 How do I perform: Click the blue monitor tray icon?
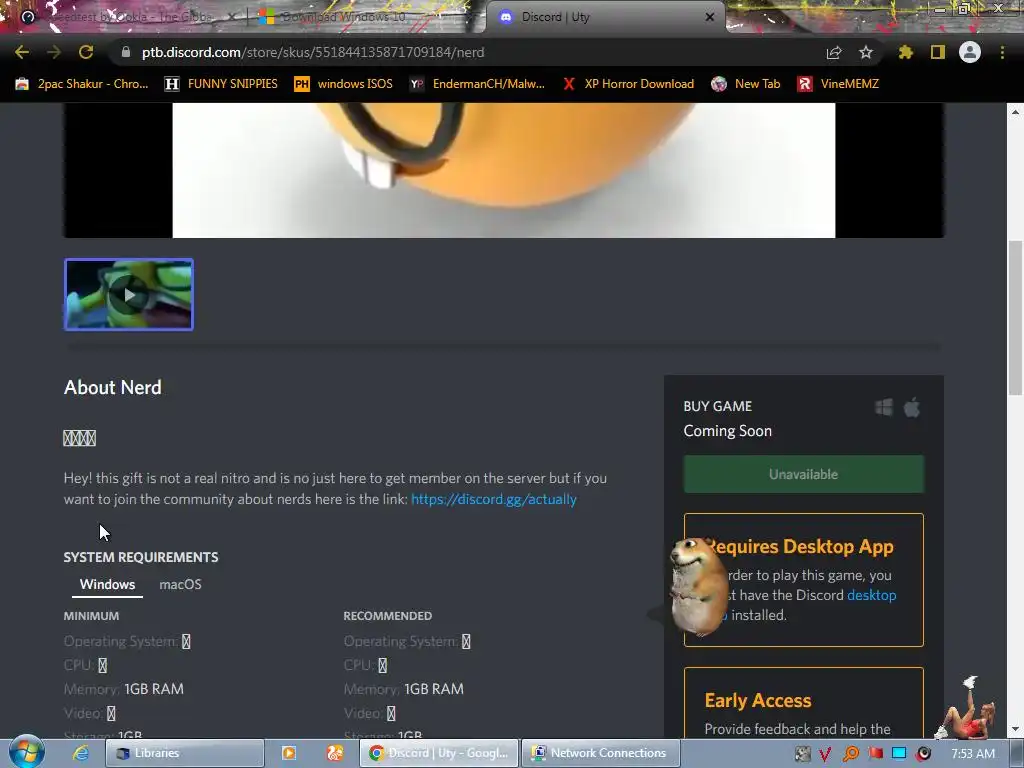(x=899, y=754)
